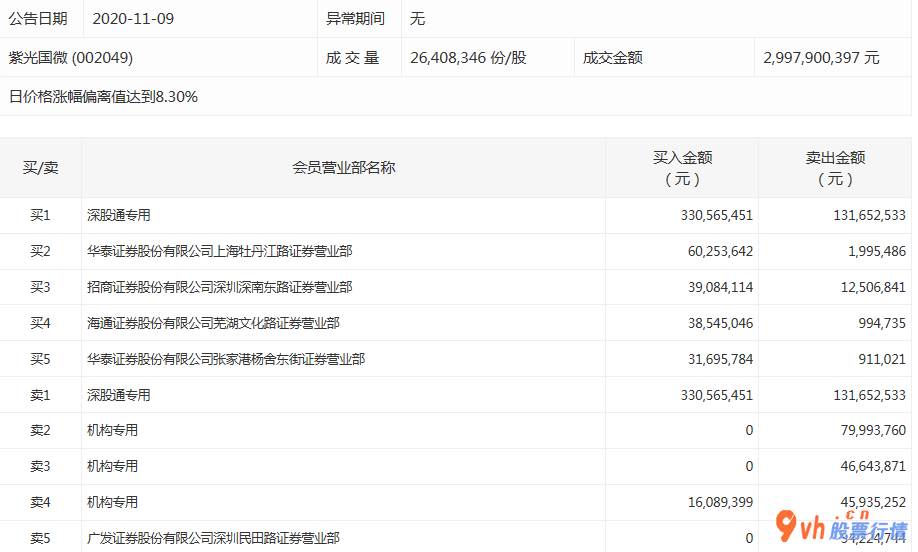Click 海通证券芜湖文化路证券营业部 name
The height and width of the screenshot is (552, 918).
point(213,323)
